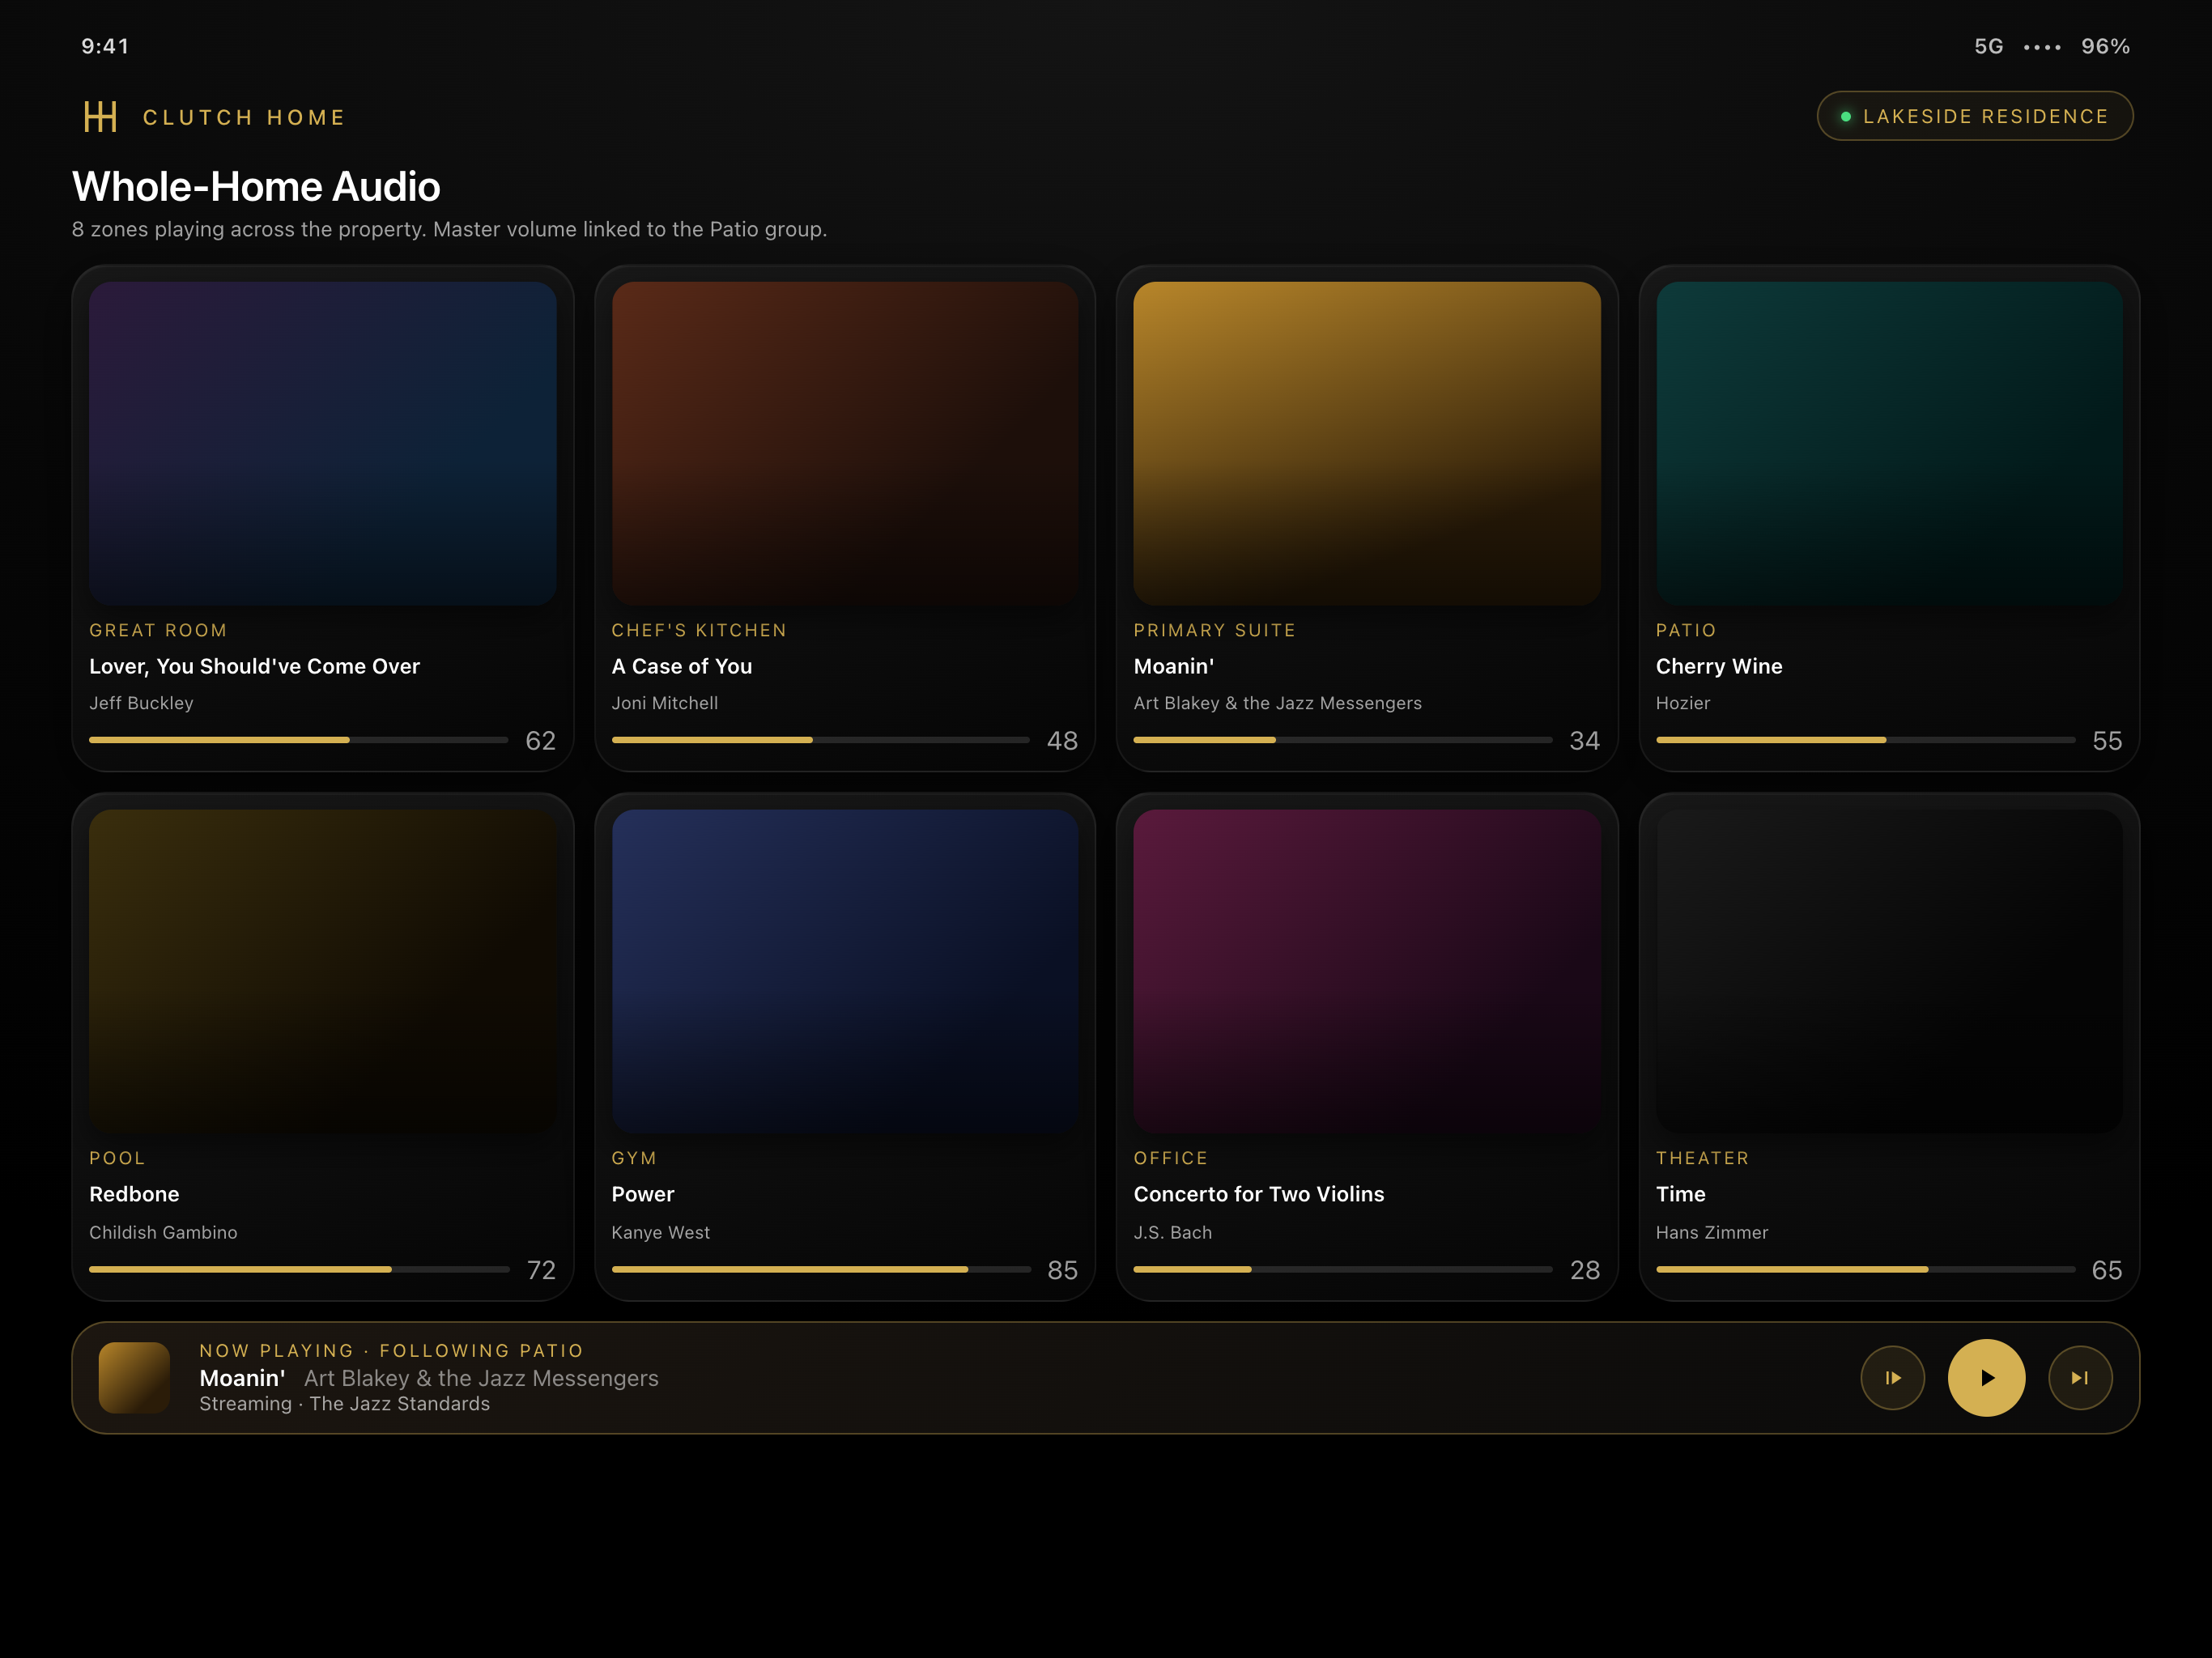Click the 9:41 clock in status bar
2212x1658 pixels.
[105, 46]
